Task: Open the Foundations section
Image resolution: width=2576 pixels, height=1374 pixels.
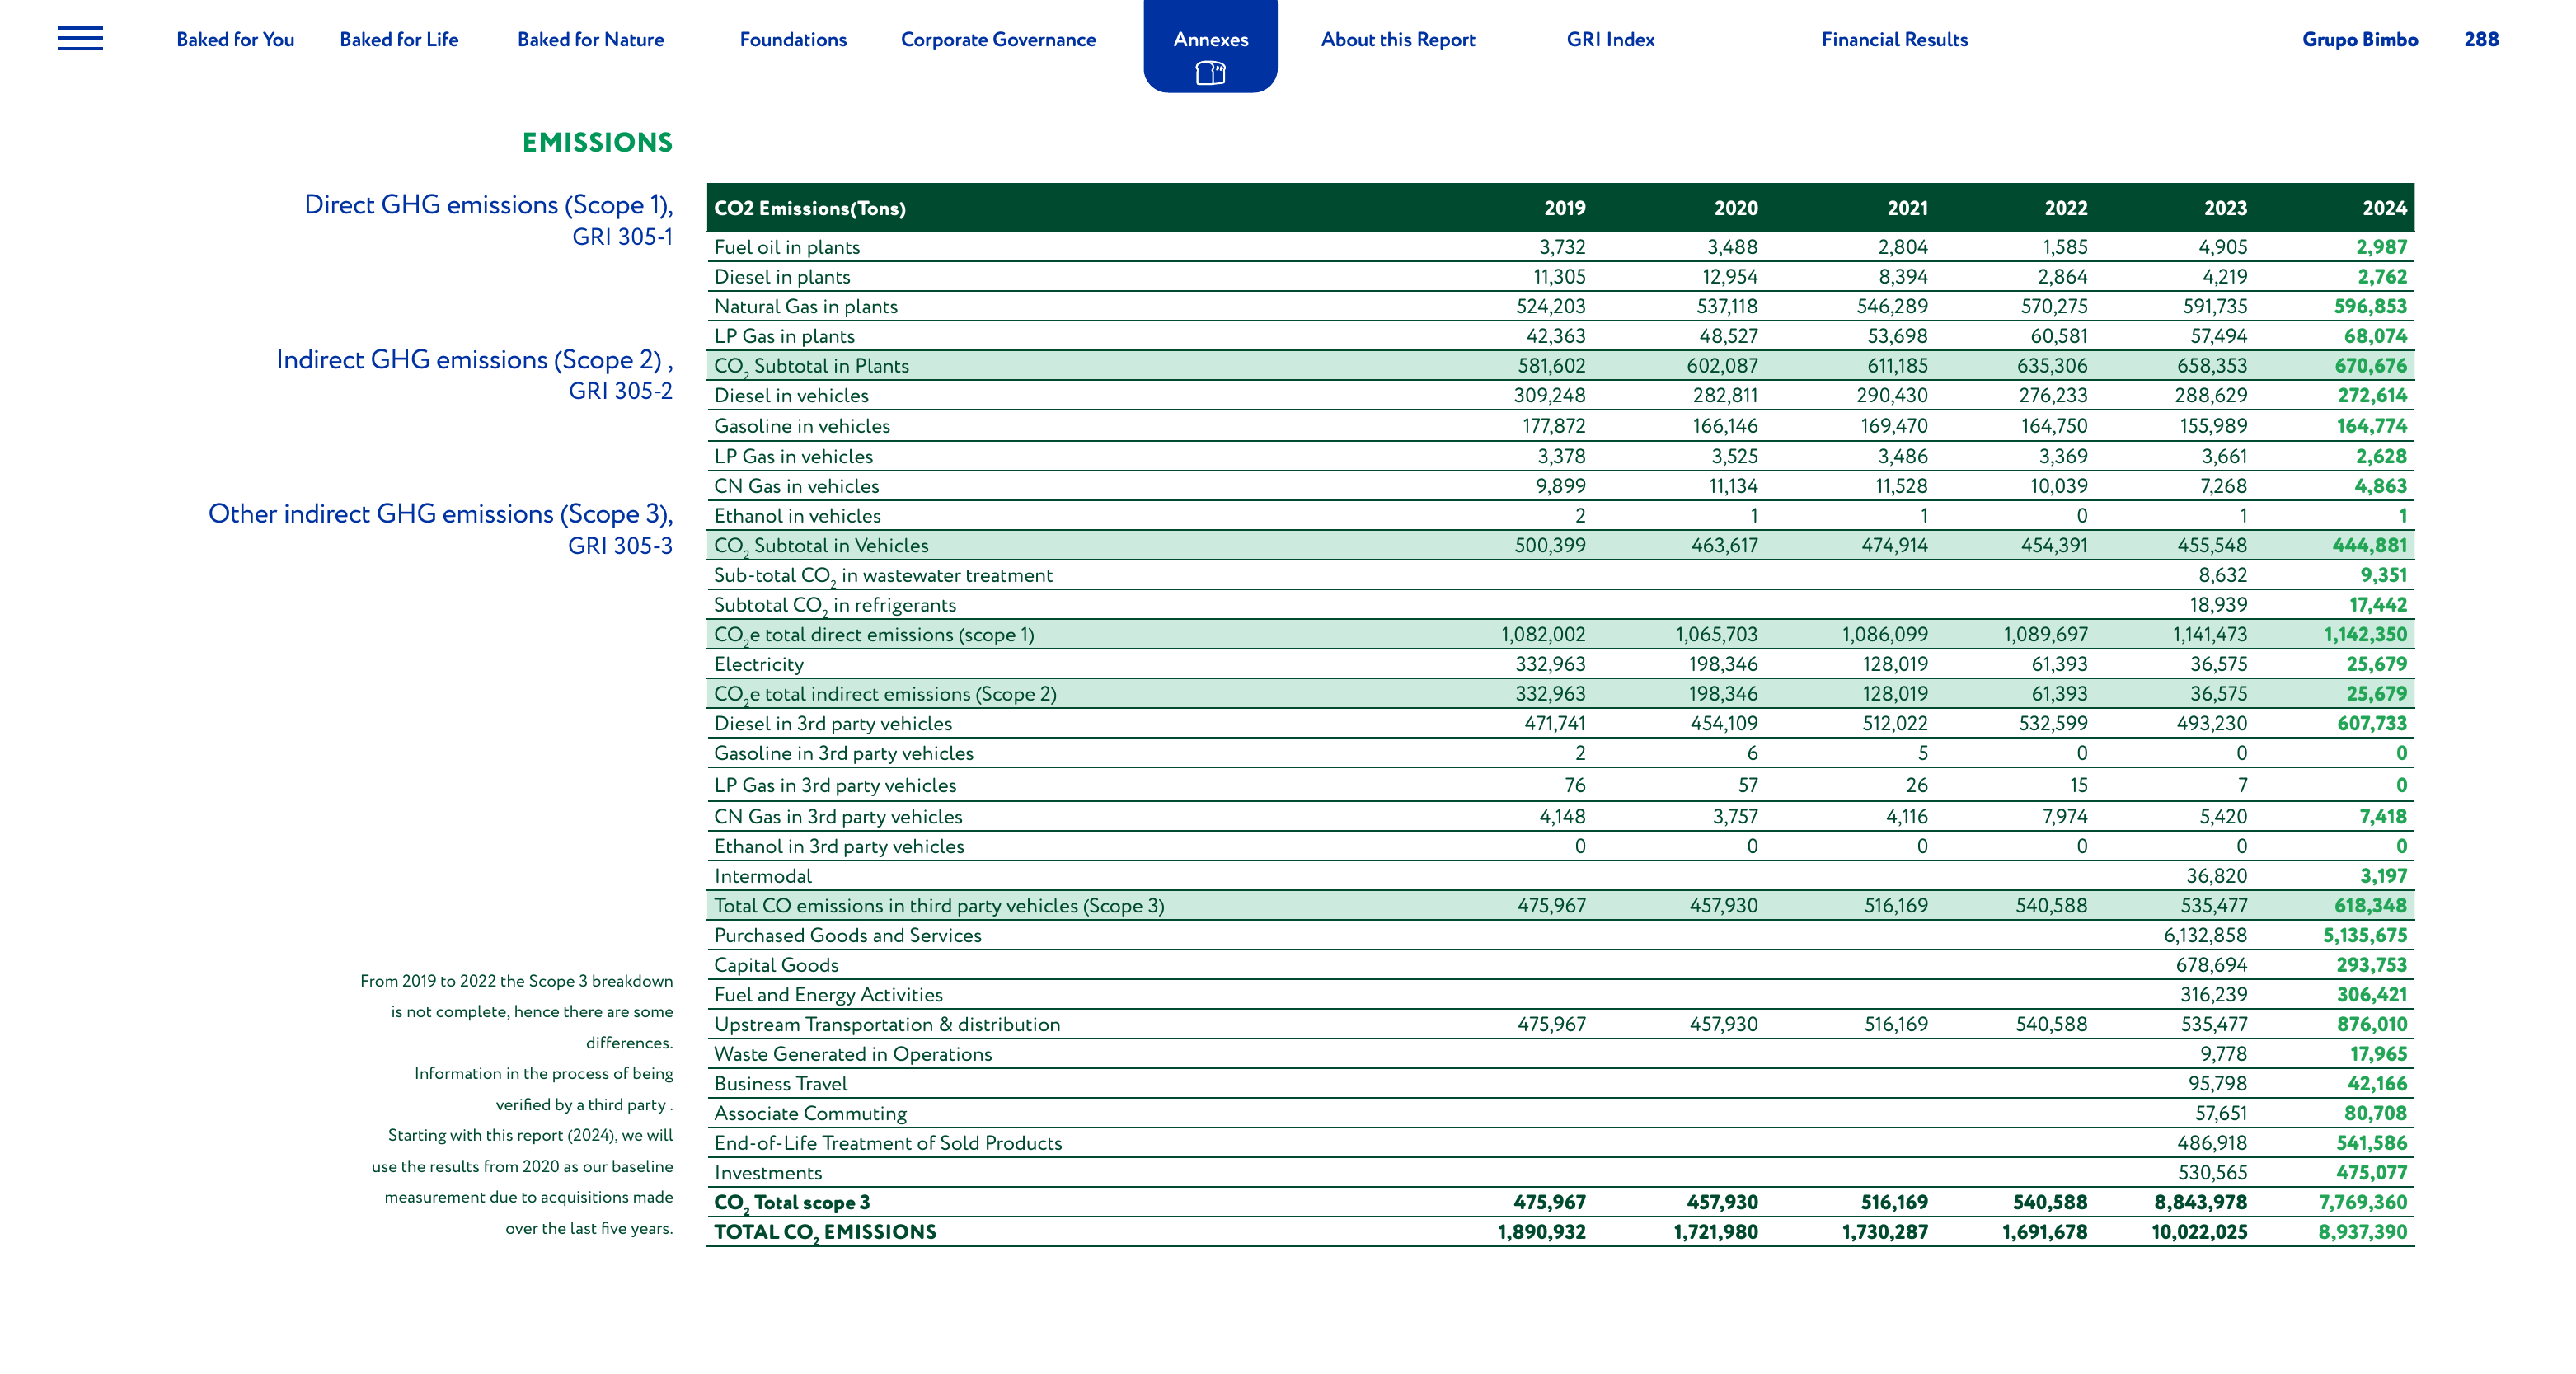Action: [793, 39]
